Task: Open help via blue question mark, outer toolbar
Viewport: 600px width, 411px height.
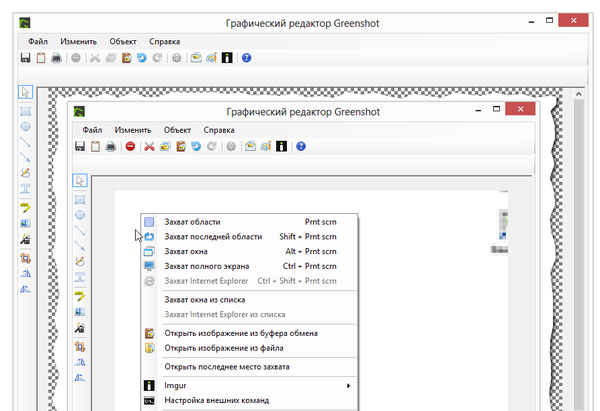Action: tap(246, 58)
